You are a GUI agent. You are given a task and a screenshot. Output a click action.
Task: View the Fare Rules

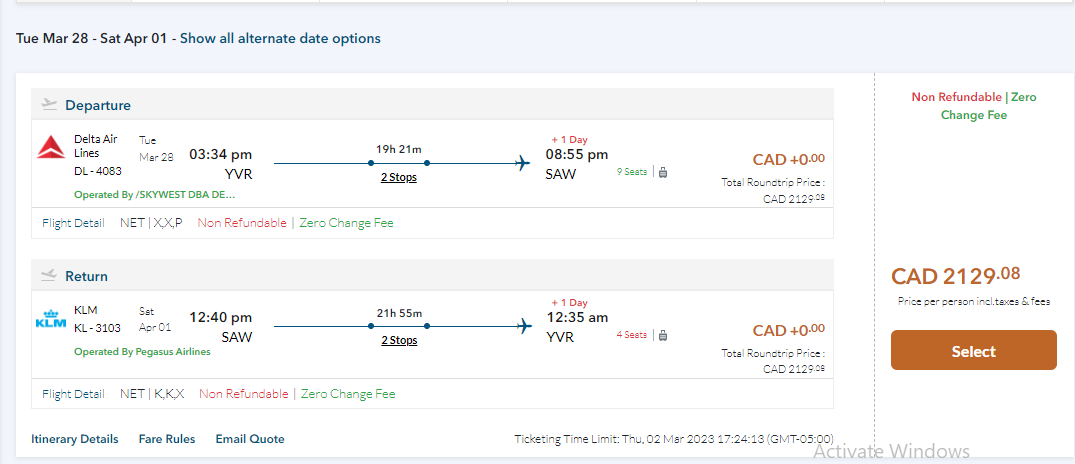click(x=166, y=439)
